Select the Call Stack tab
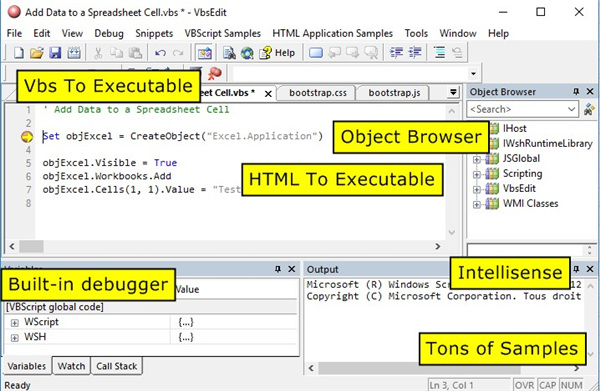This screenshot has width=600, height=391. click(x=116, y=366)
